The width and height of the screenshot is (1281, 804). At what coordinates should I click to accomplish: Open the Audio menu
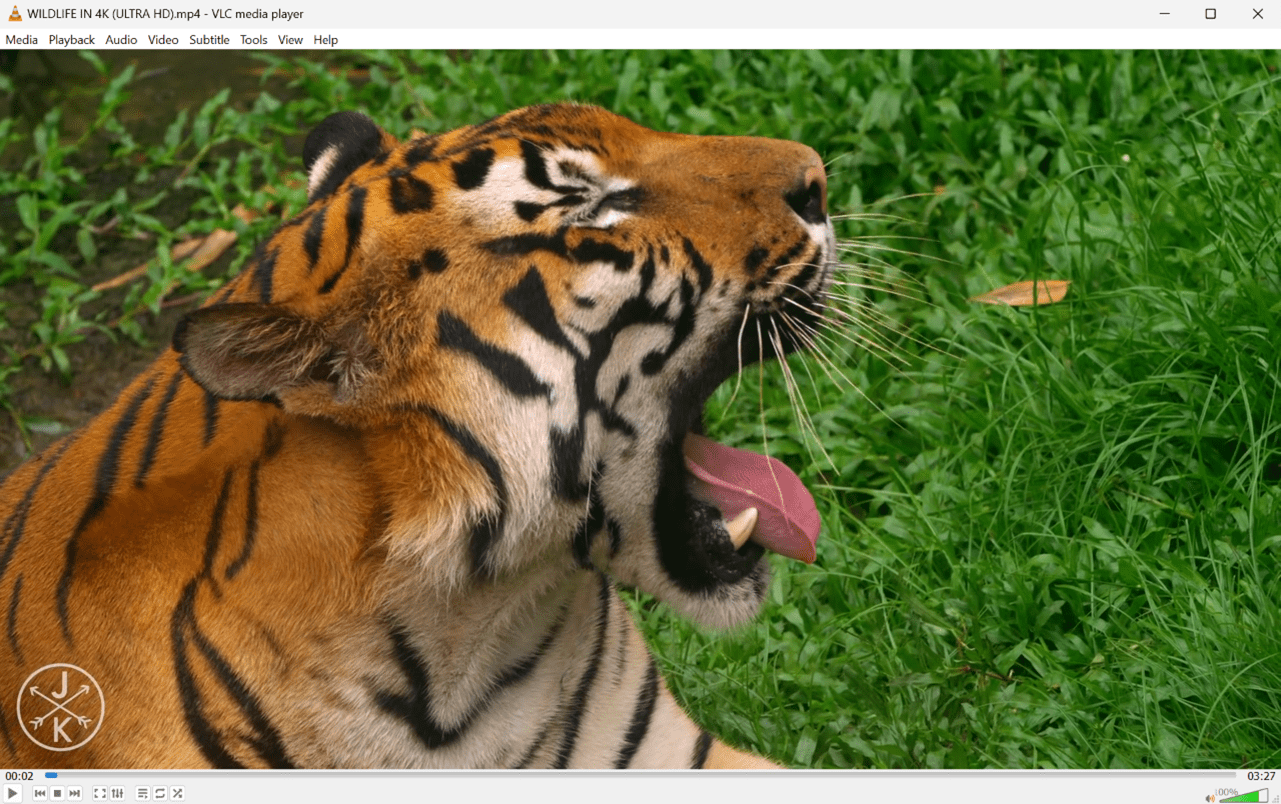121,39
